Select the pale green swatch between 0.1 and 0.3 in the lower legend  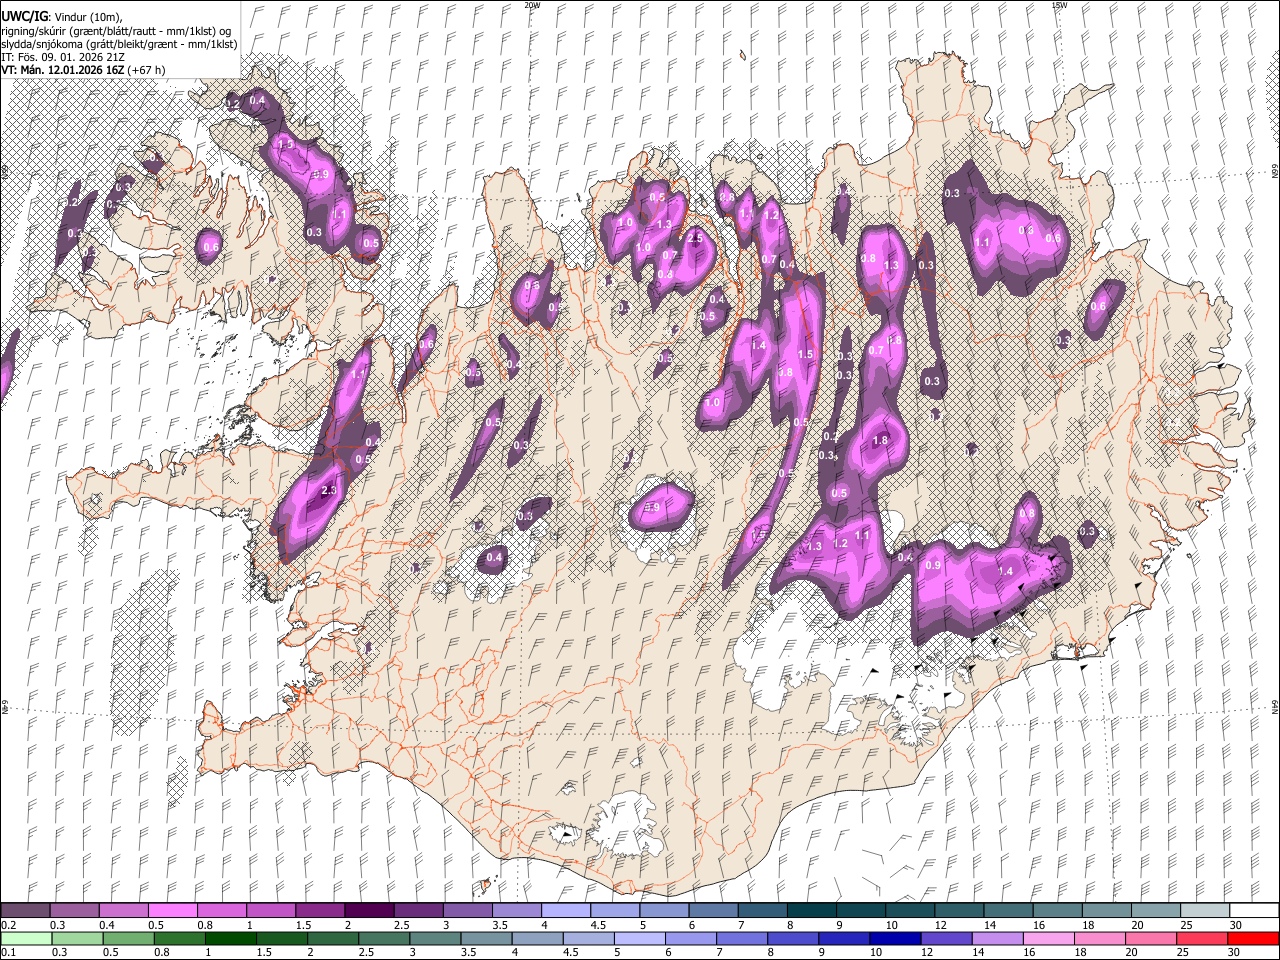coord(26,938)
